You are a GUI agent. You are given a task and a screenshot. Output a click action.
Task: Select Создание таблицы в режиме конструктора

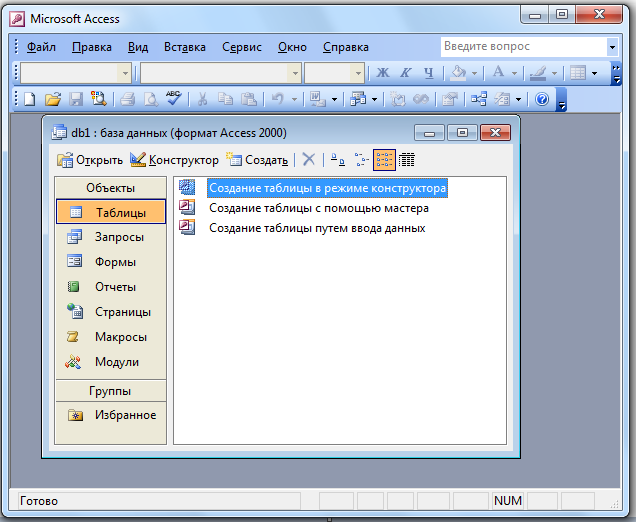tap(327, 188)
